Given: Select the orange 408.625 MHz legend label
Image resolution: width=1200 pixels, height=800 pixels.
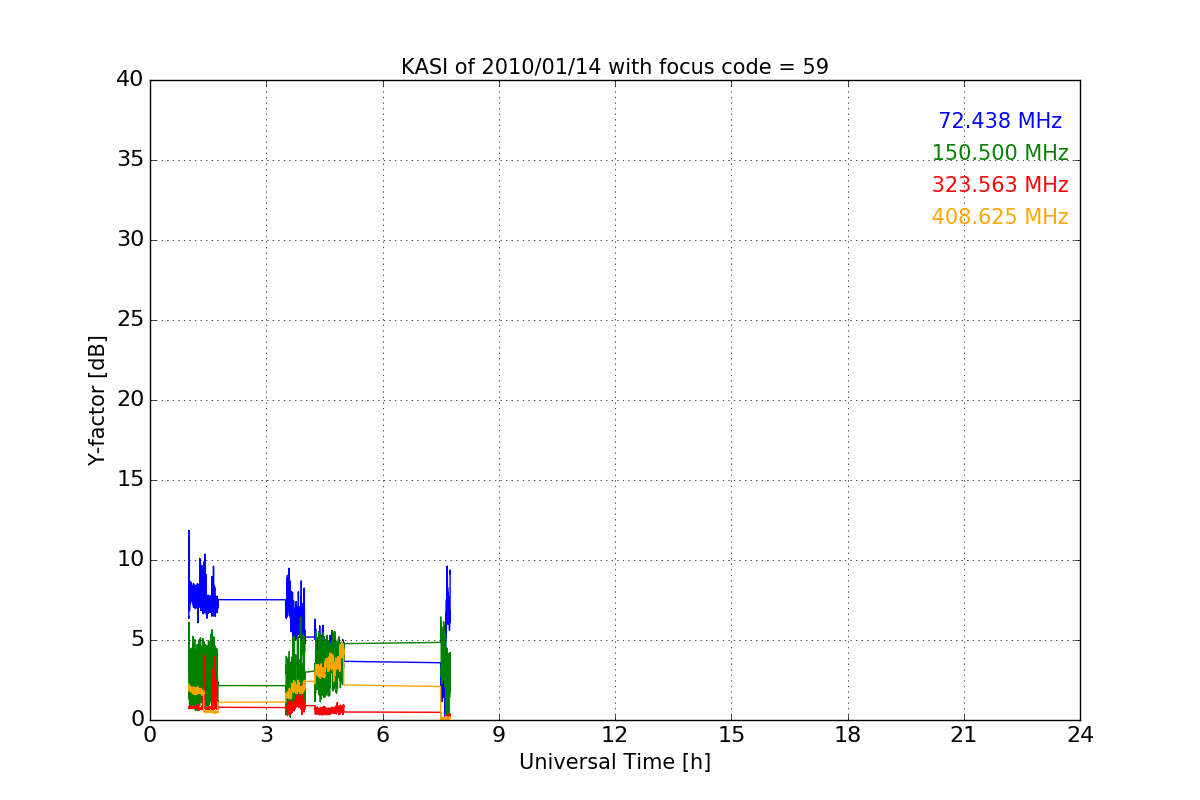Looking at the screenshot, I should [1000, 217].
